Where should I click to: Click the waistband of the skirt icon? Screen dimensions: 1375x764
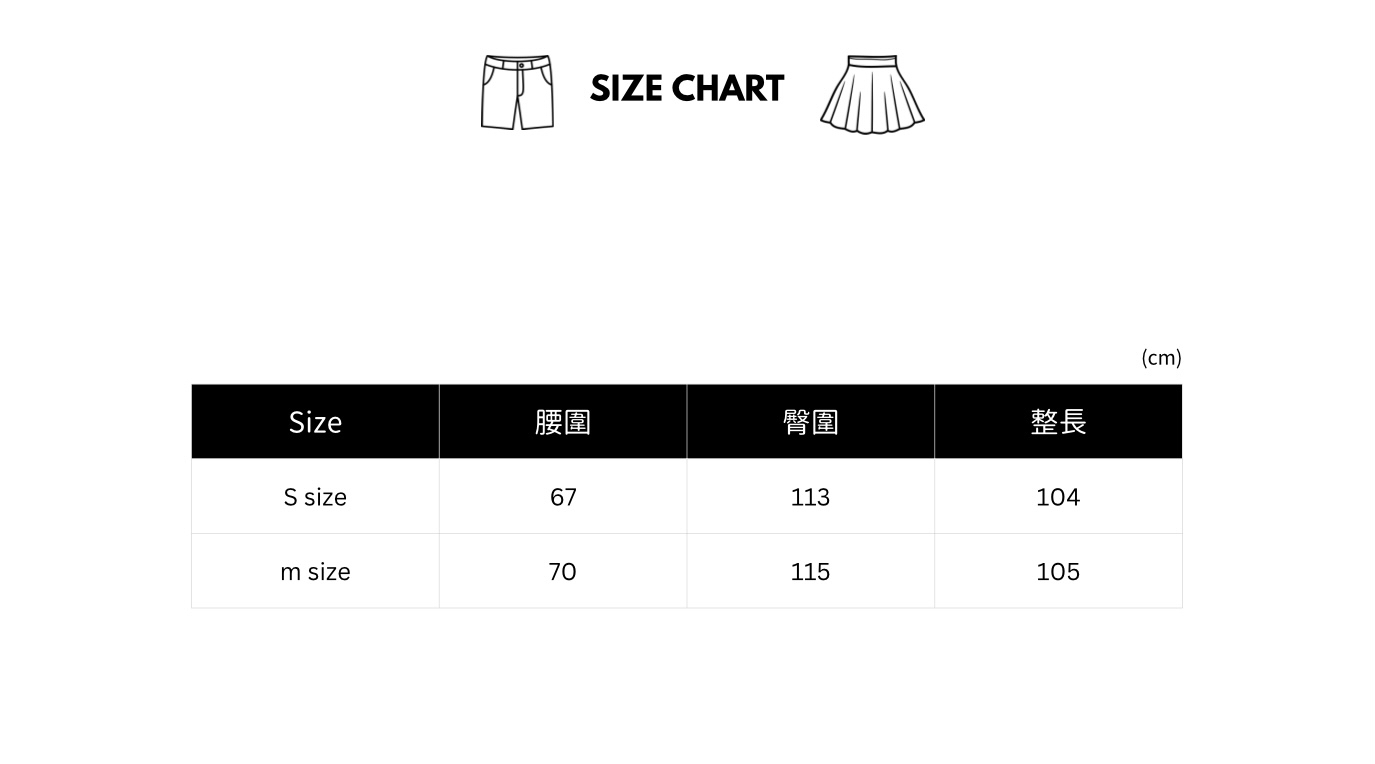click(x=871, y=62)
